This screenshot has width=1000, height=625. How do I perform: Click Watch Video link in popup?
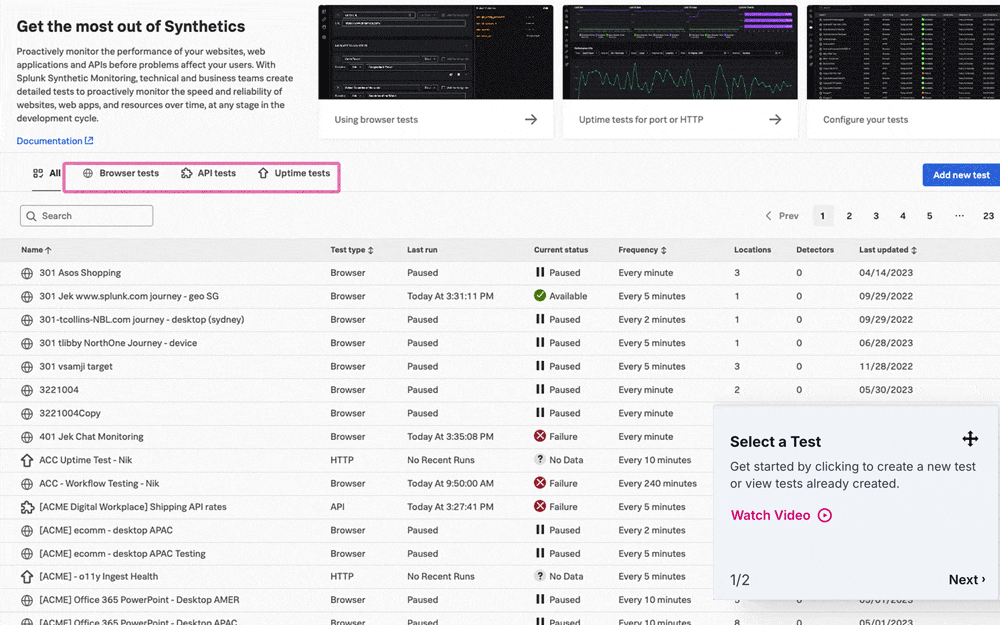pos(781,515)
